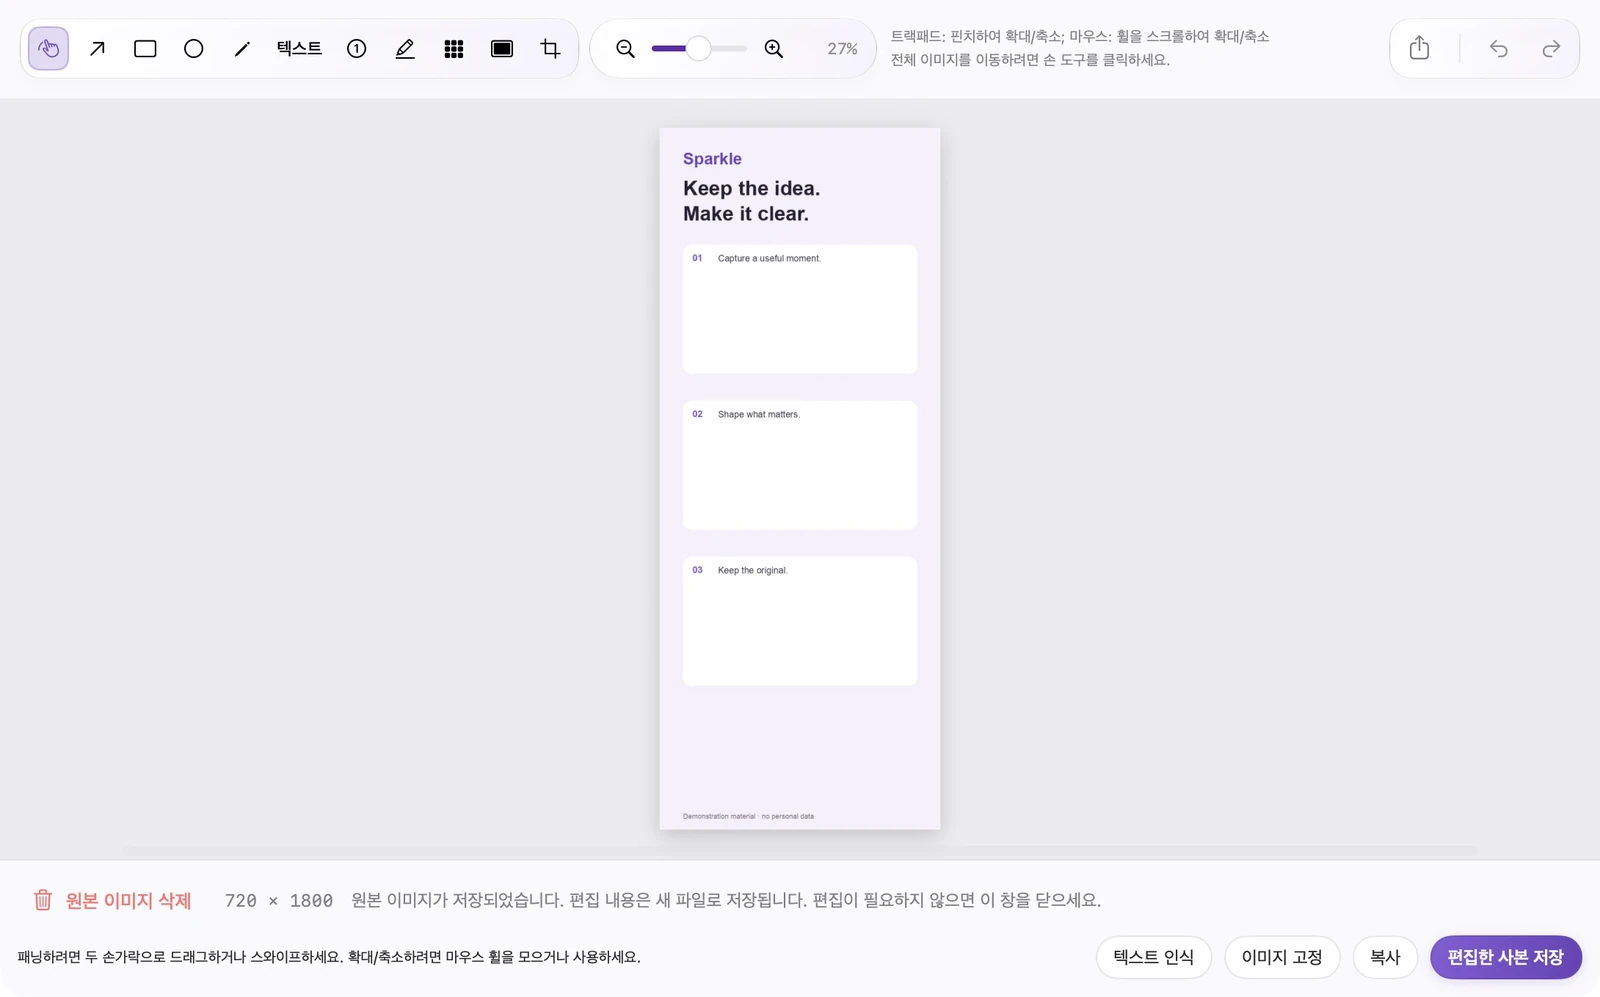Image resolution: width=1600 pixels, height=997 pixels.
Task: Select the 텍스트 text tool
Action: tap(299, 48)
